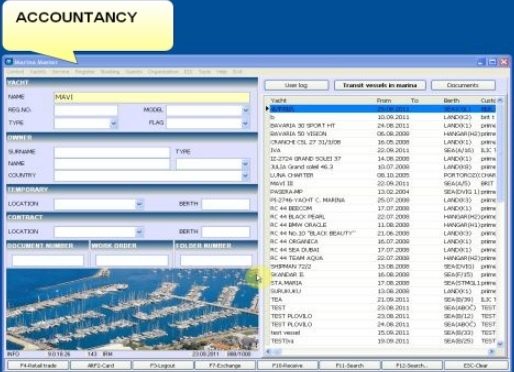Click the owner SURNAME field
The height and width of the screenshot is (372, 514).
click(x=112, y=152)
